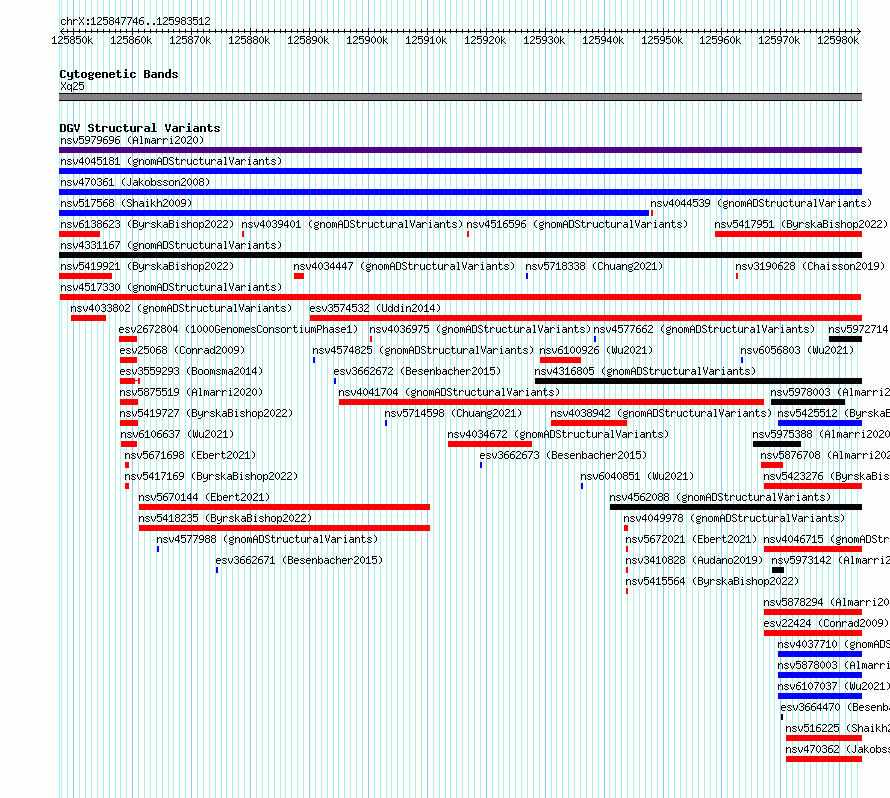Click the nsv5979696 (Almarri2020) variant label
This screenshot has height=798, width=890.
click(x=132, y=140)
